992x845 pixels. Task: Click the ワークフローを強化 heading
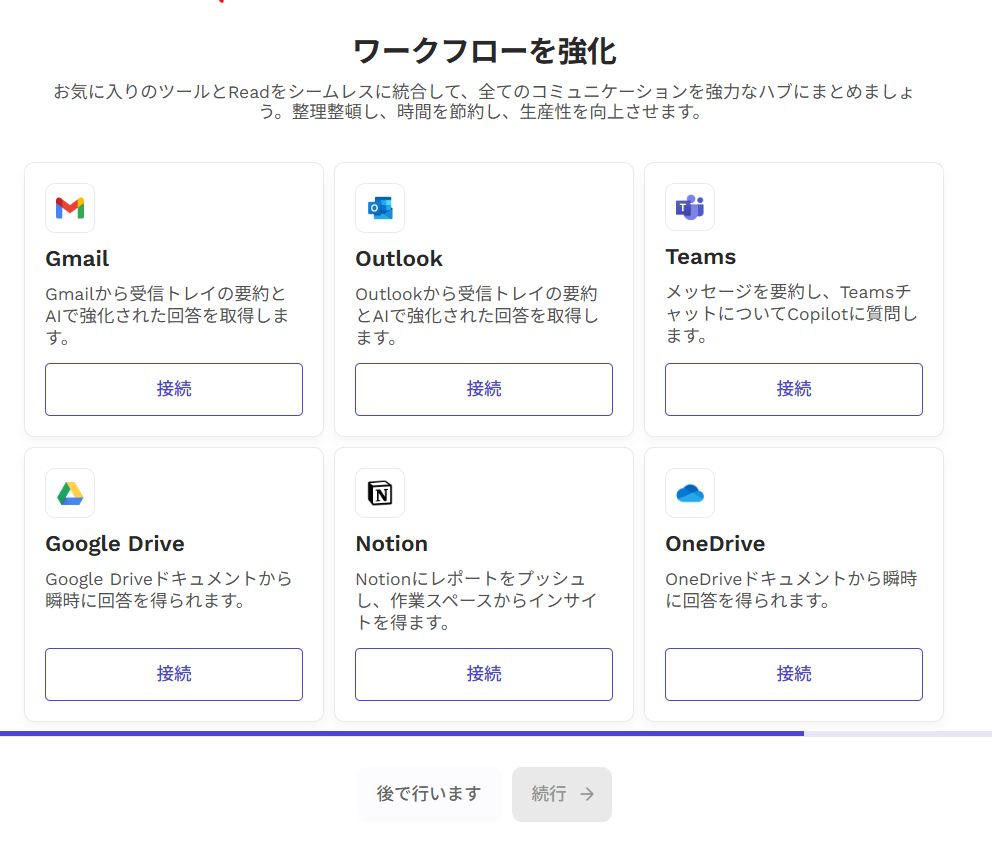(496, 47)
